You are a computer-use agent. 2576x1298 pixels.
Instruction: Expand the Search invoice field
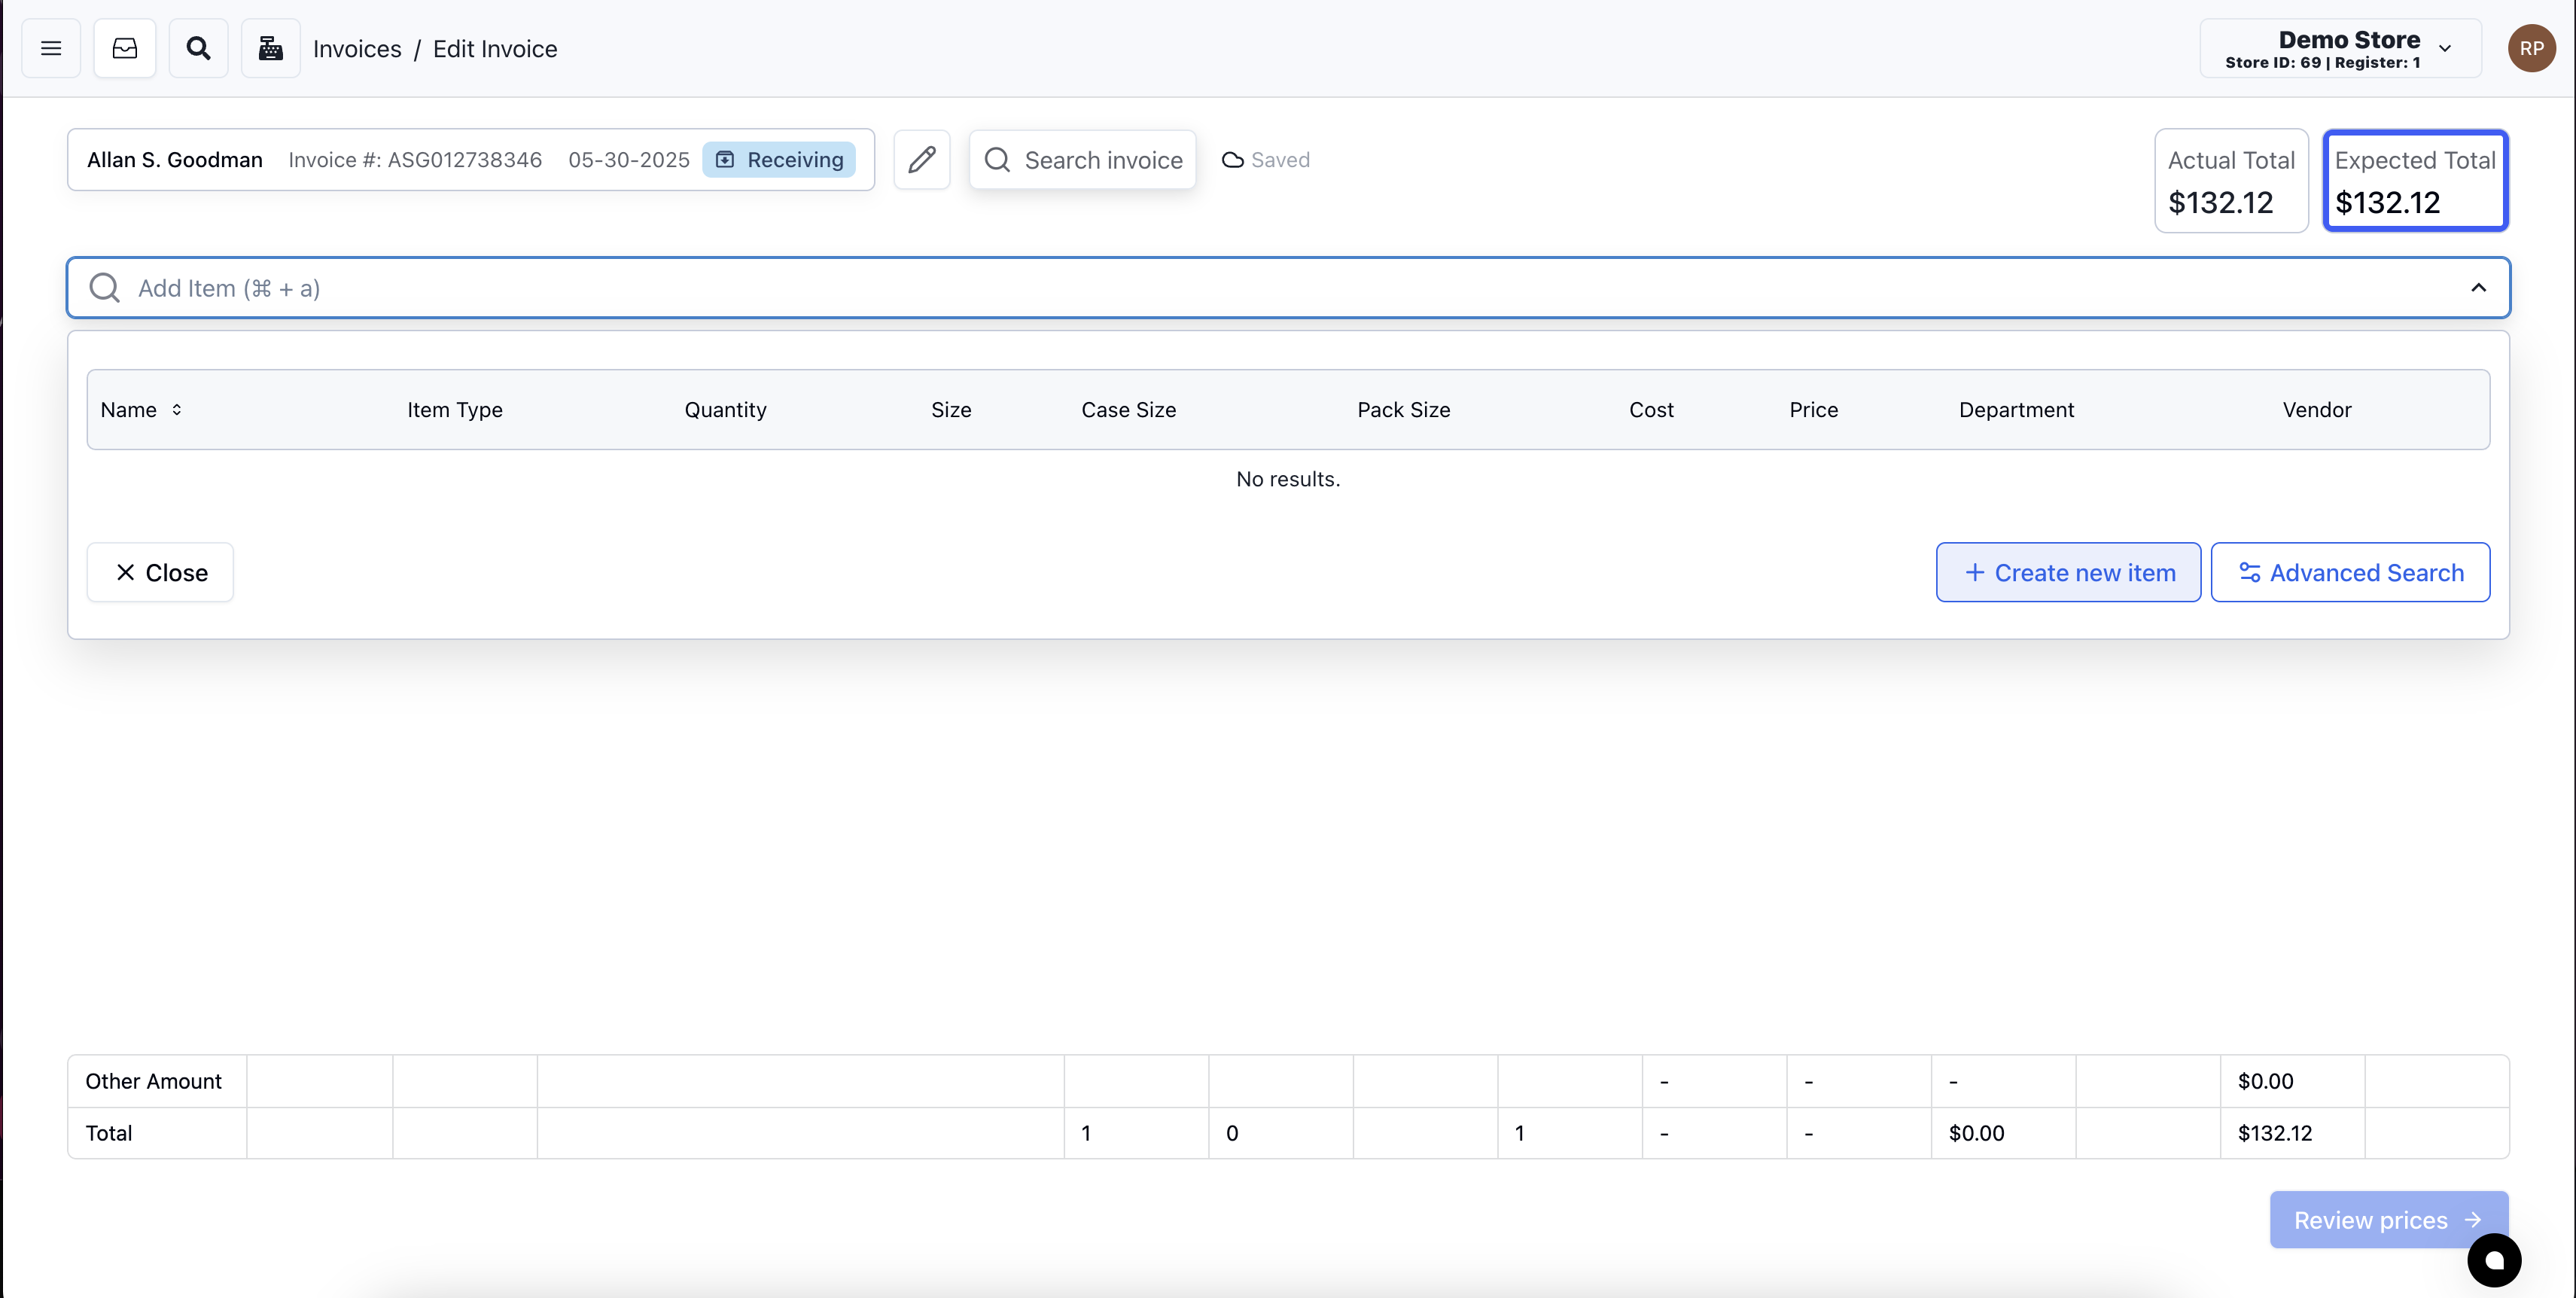click(1082, 159)
